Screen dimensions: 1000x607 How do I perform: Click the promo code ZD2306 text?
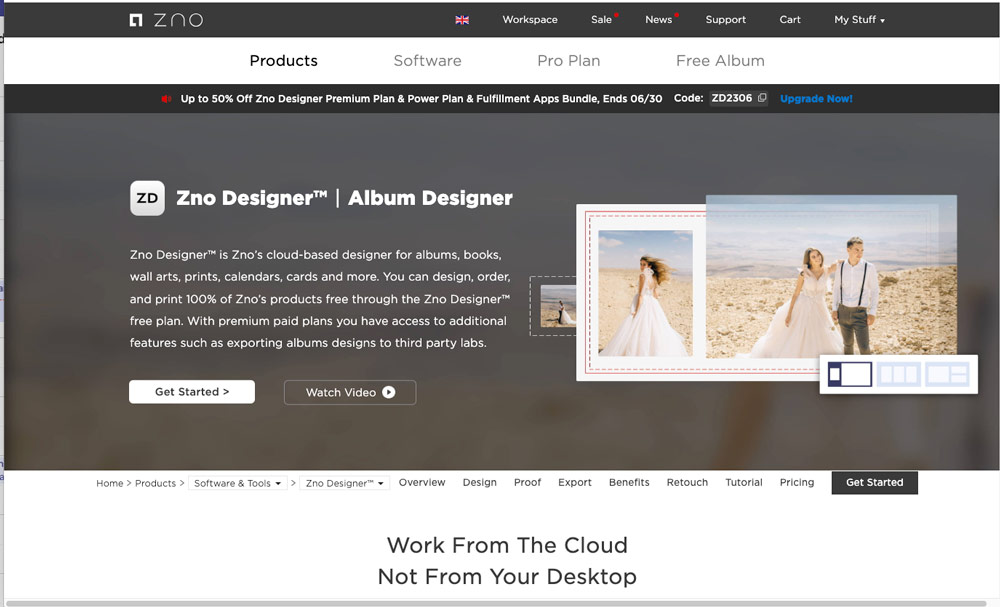coord(732,98)
